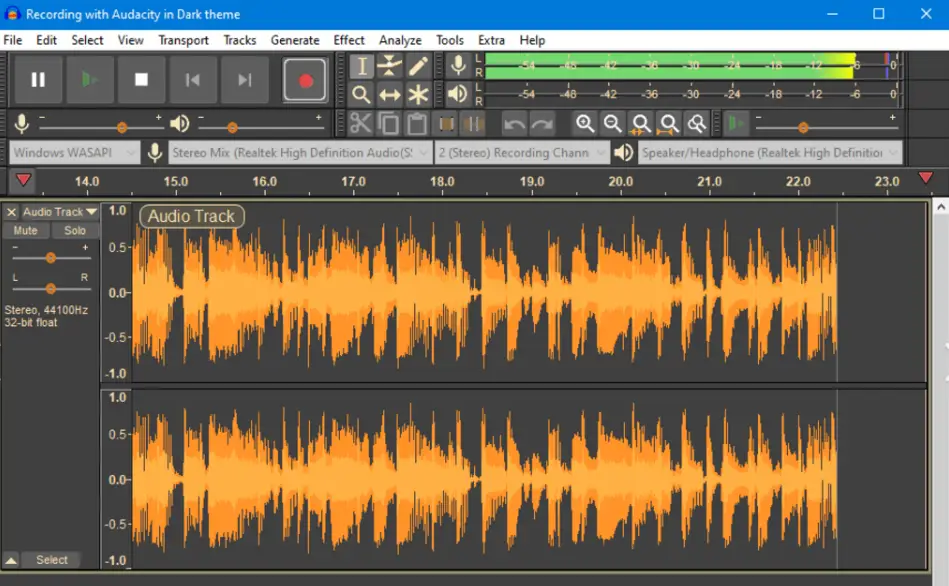The image size is (949, 586).
Task: Solo the Audio Track
Action: [74, 231]
